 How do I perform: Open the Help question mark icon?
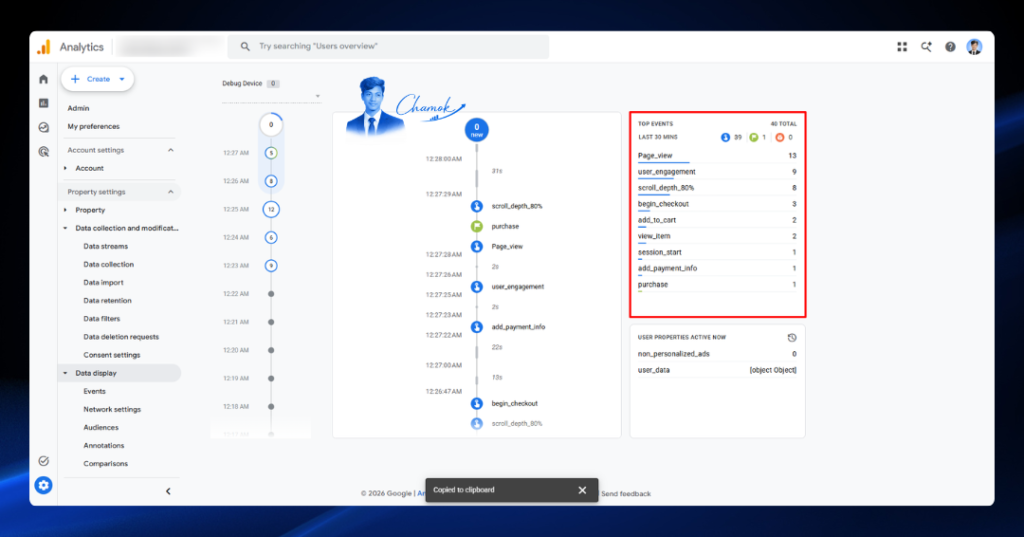pos(950,46)
